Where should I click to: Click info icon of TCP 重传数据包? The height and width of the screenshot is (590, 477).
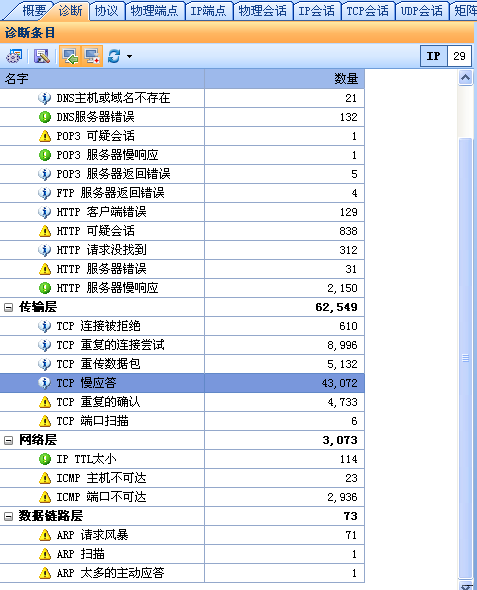coord(45,364)
